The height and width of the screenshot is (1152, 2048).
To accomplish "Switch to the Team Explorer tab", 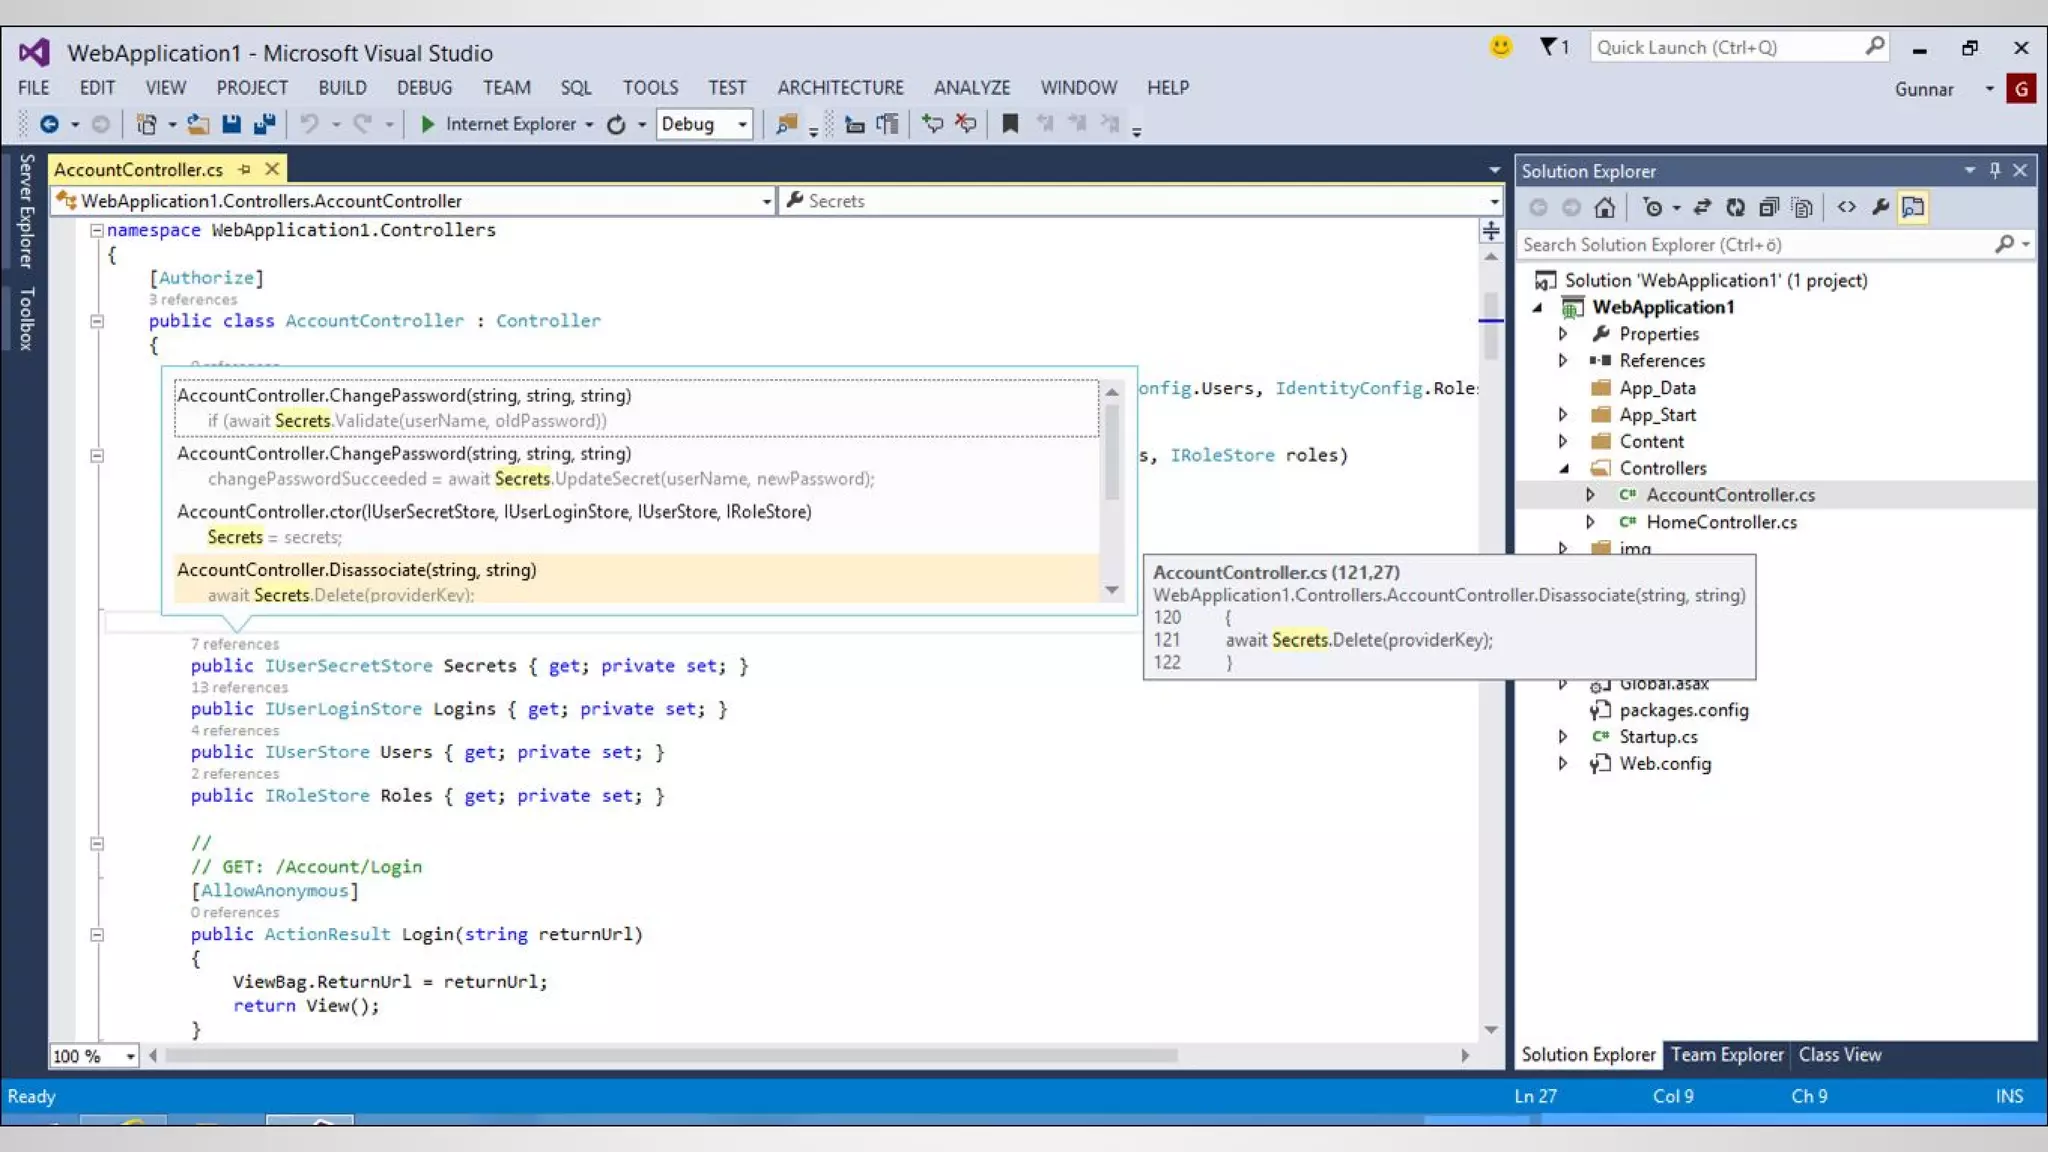I will (1727, 1055).
